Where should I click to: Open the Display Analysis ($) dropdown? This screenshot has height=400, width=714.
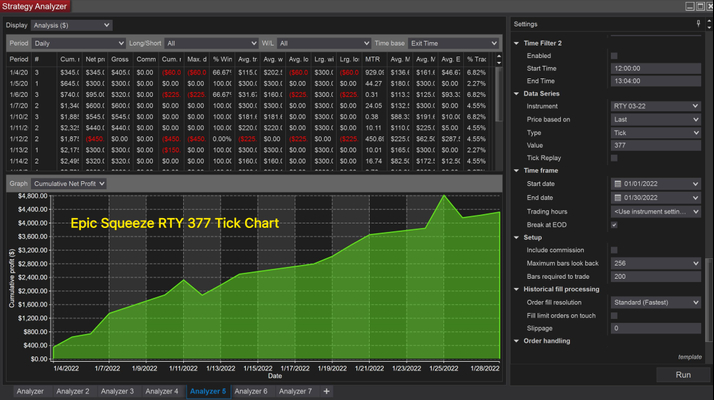[72, 24]
